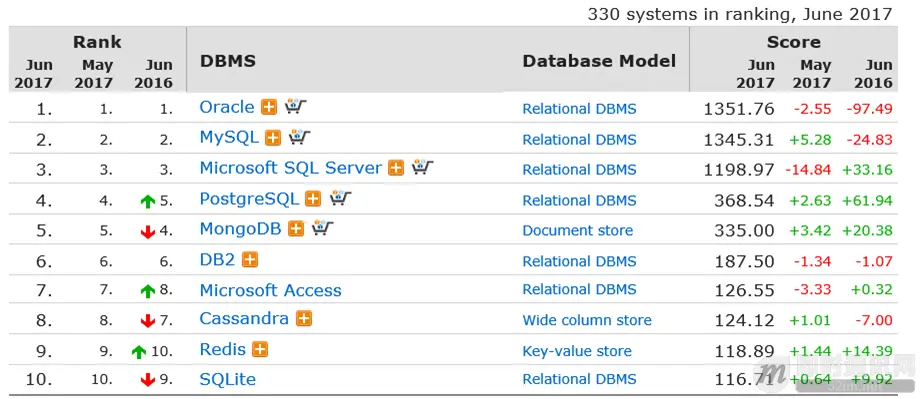Click the orange plus icon beside Oracle
The height and width of the screenshot is (399, 921).
pyautogui.click(x=269, y=107)
